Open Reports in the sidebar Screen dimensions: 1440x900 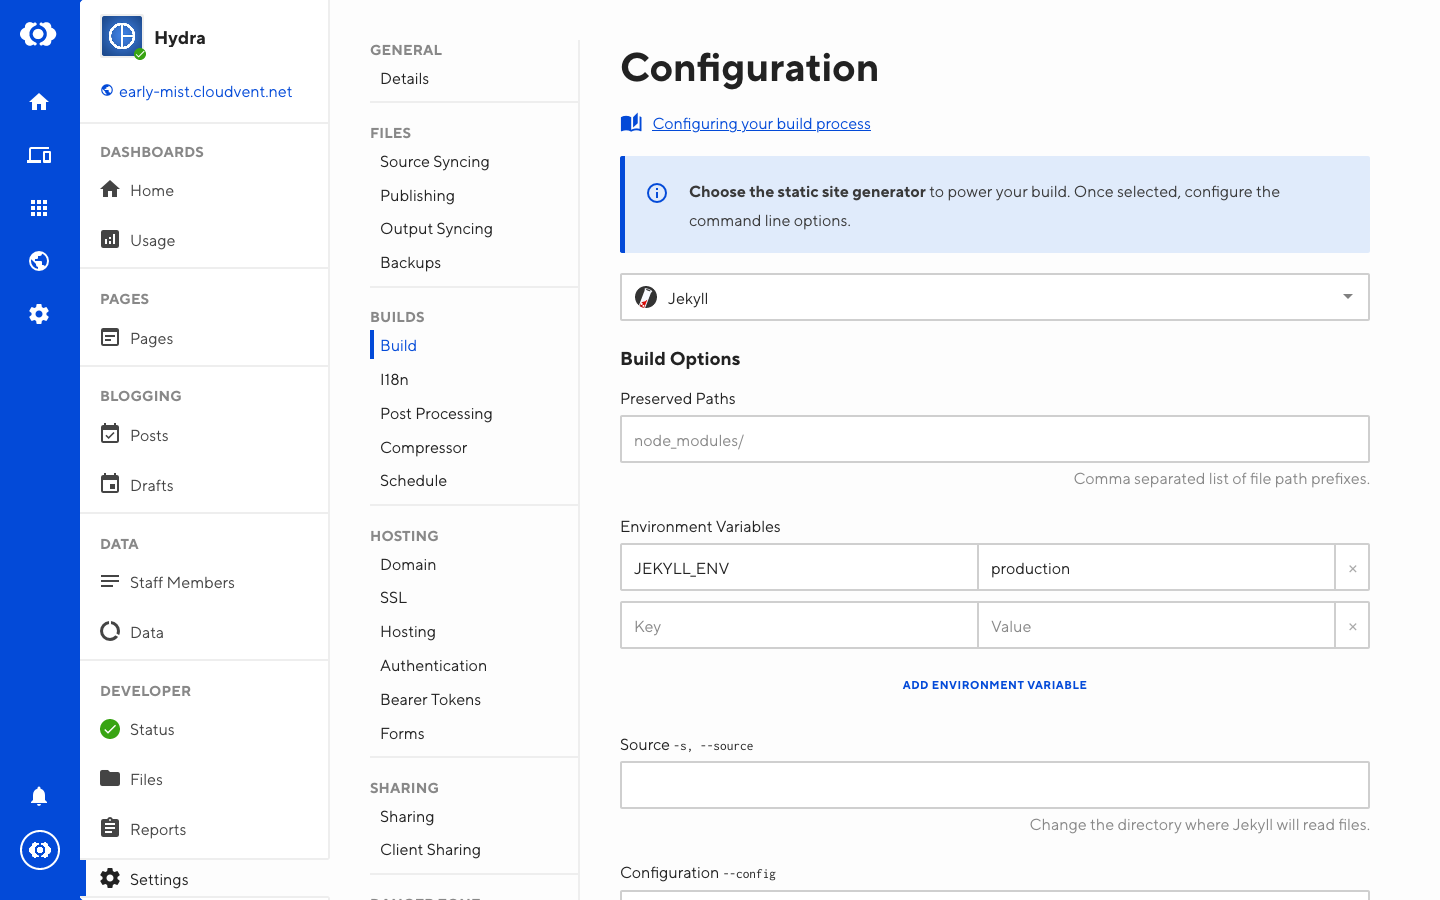pyautogui.click(x=143, y=829)
